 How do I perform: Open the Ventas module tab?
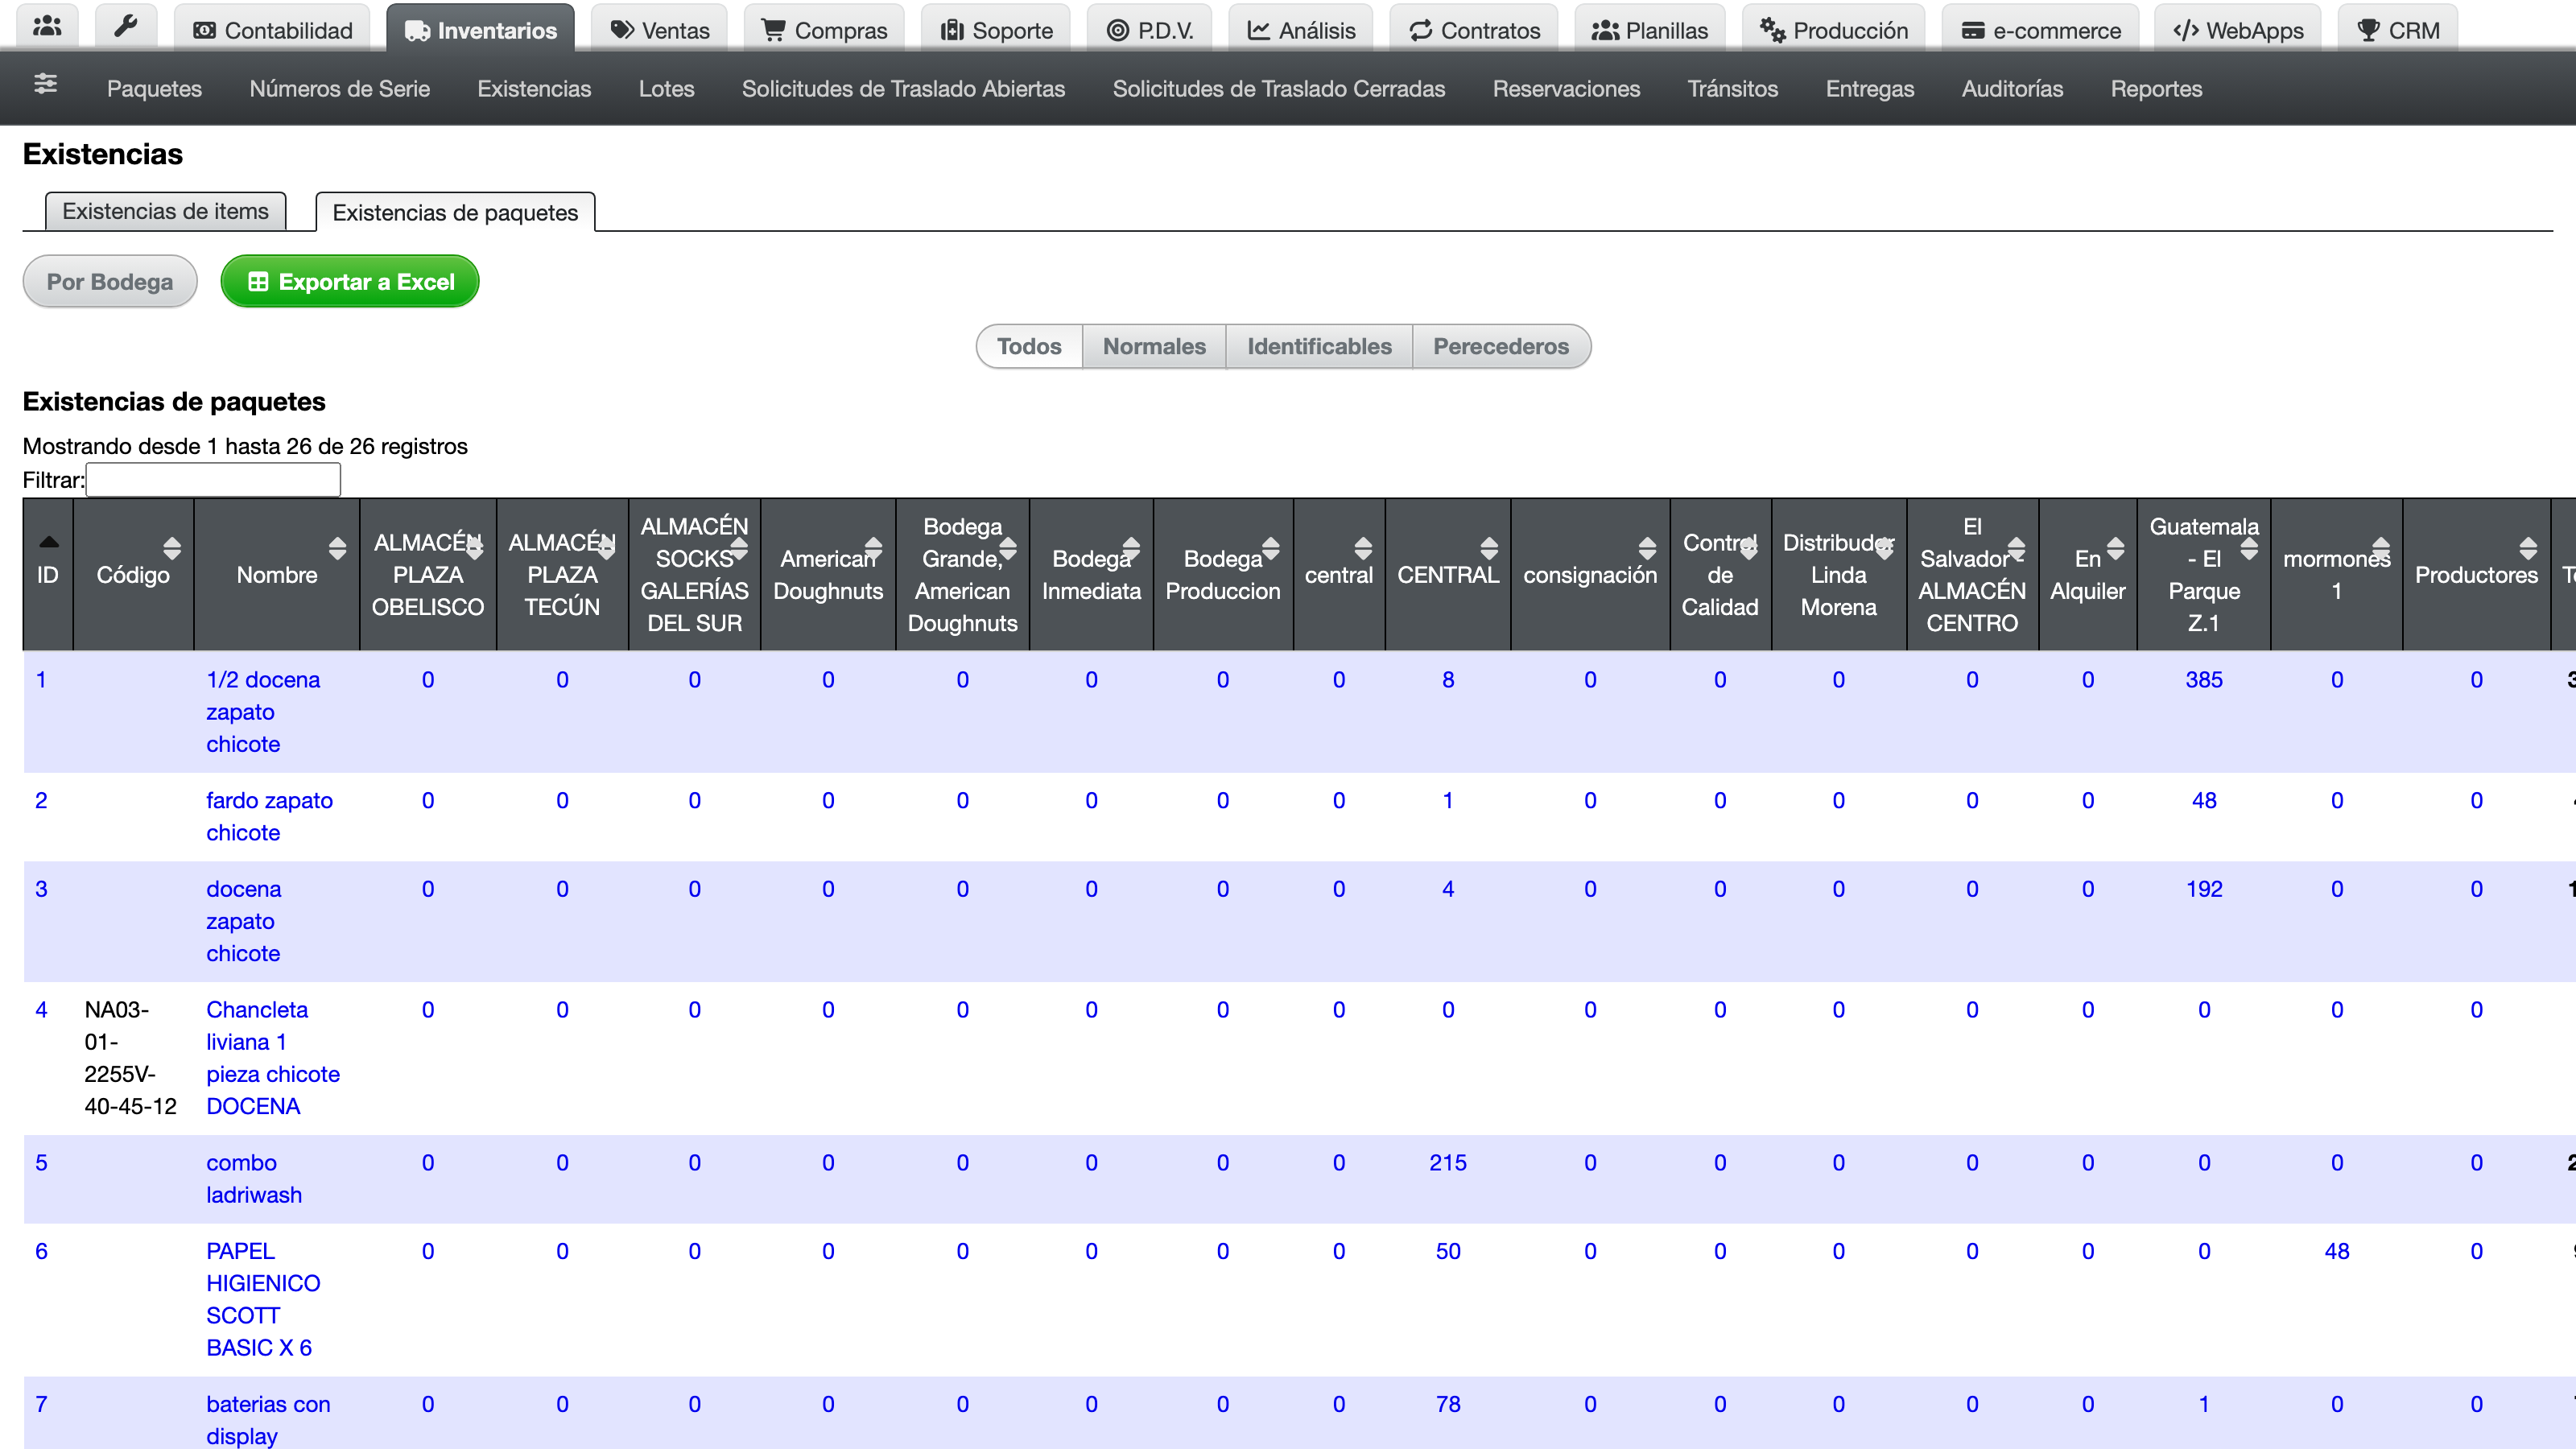[x=660, y=28]
